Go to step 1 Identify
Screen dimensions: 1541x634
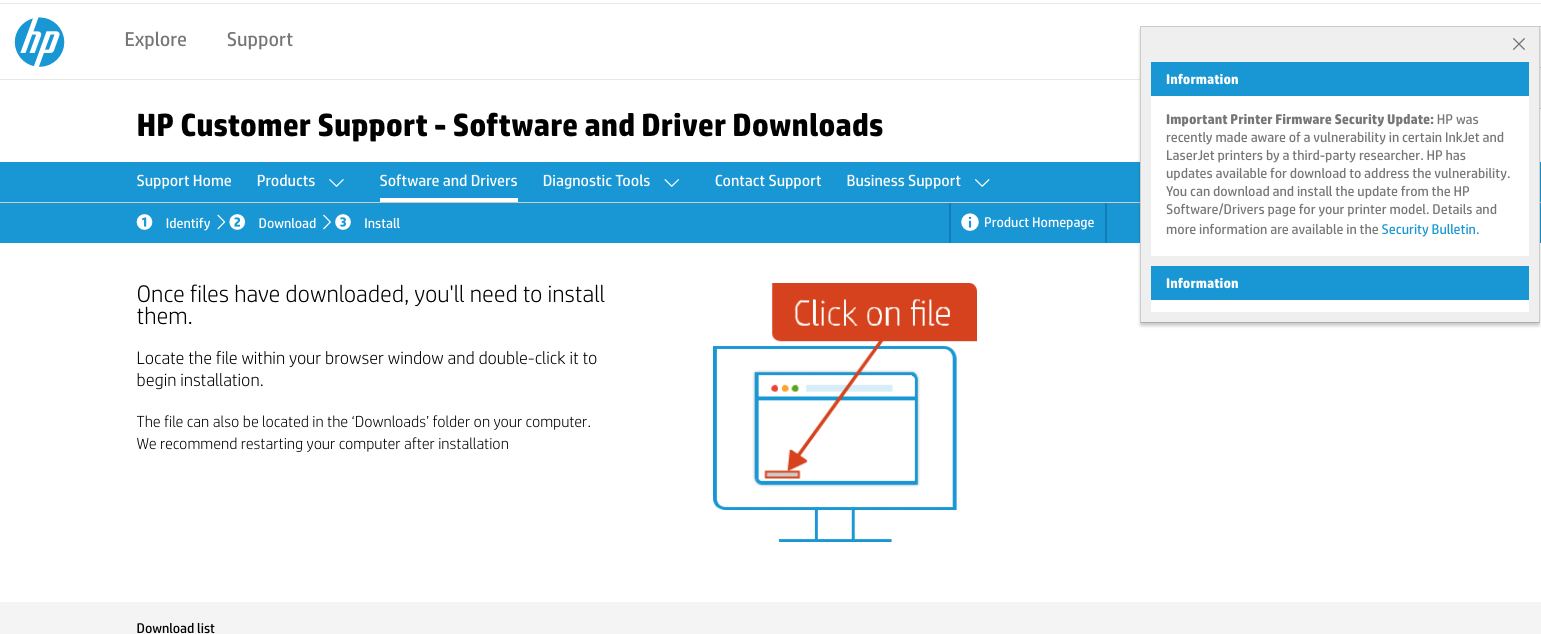[x=174, y=223]
